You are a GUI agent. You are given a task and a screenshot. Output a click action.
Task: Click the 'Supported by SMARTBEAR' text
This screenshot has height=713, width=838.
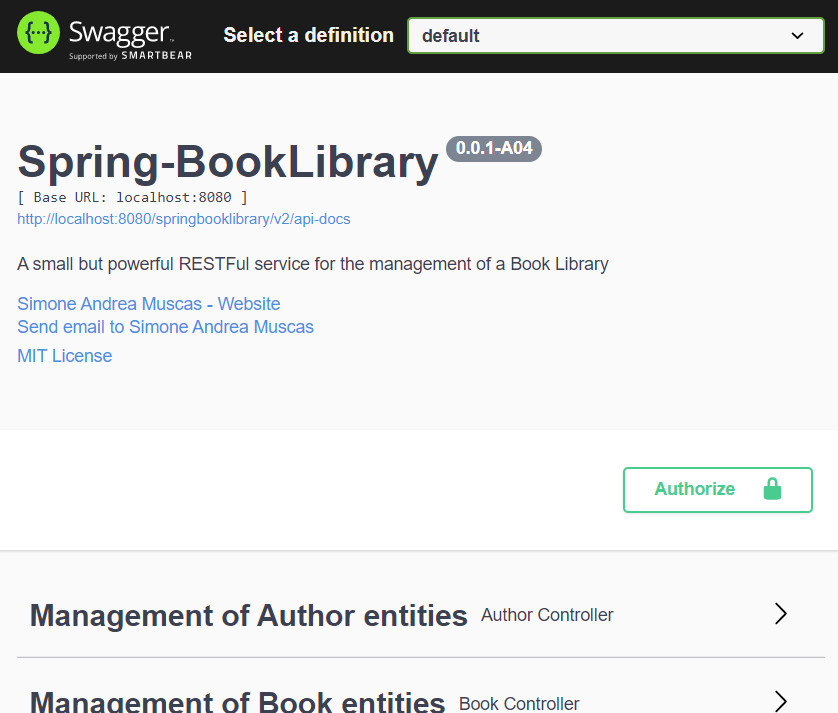pyautogui.click(x=130, y=56)
